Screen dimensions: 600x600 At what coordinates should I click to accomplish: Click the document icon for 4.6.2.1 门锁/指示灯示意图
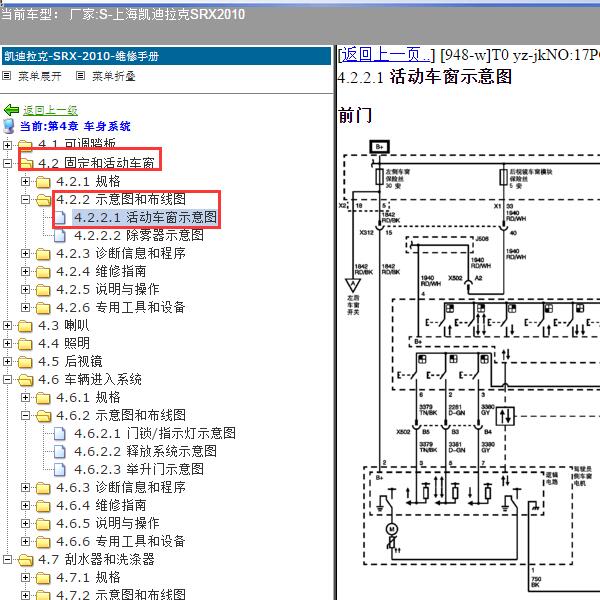coord(60,434)
